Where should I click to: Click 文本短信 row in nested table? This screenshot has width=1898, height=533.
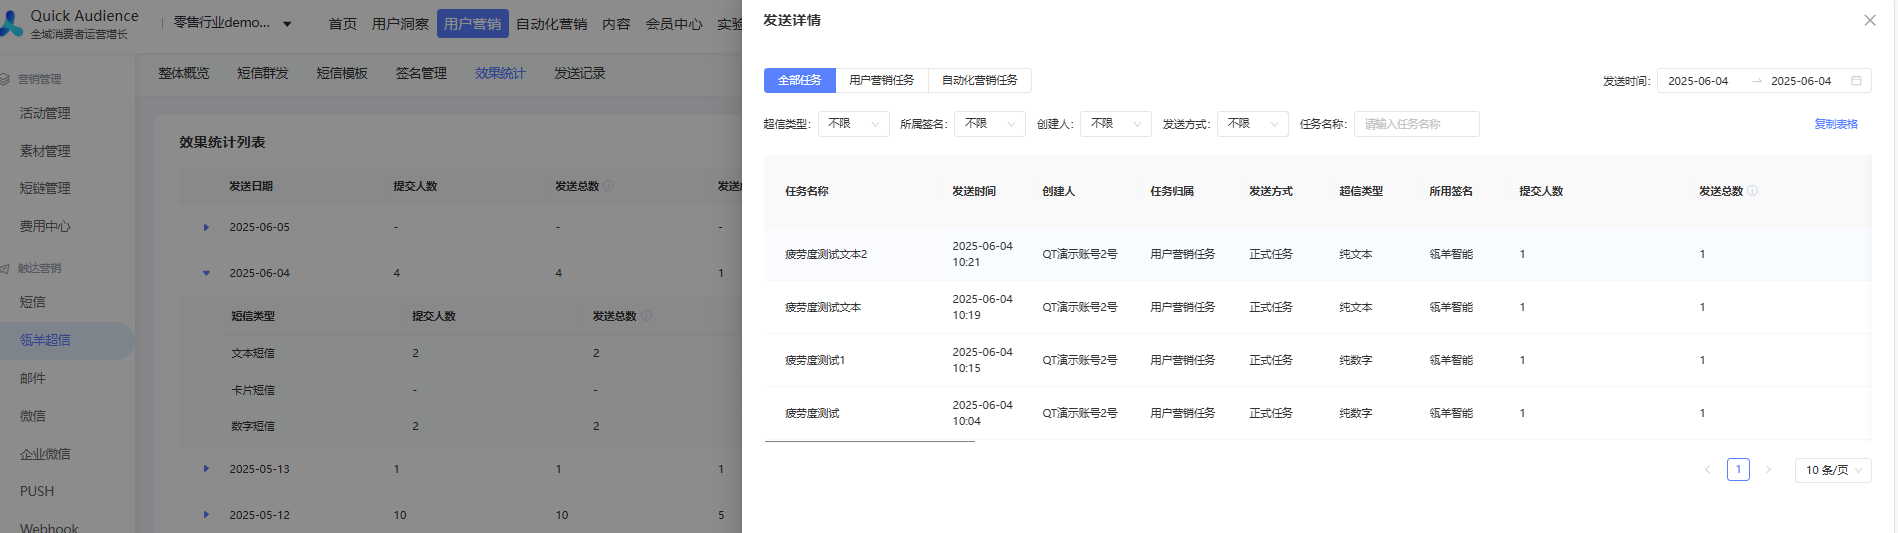point(460,353)
